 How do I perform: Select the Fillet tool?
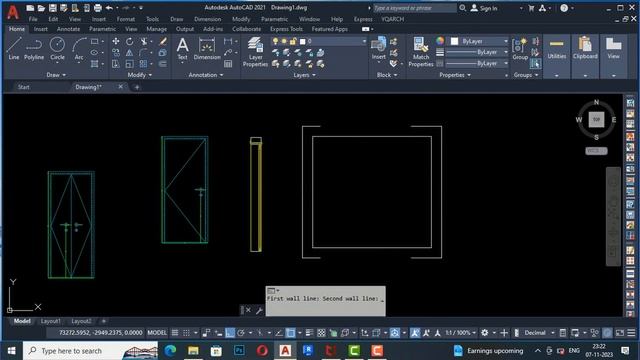[x=143, y=53]
